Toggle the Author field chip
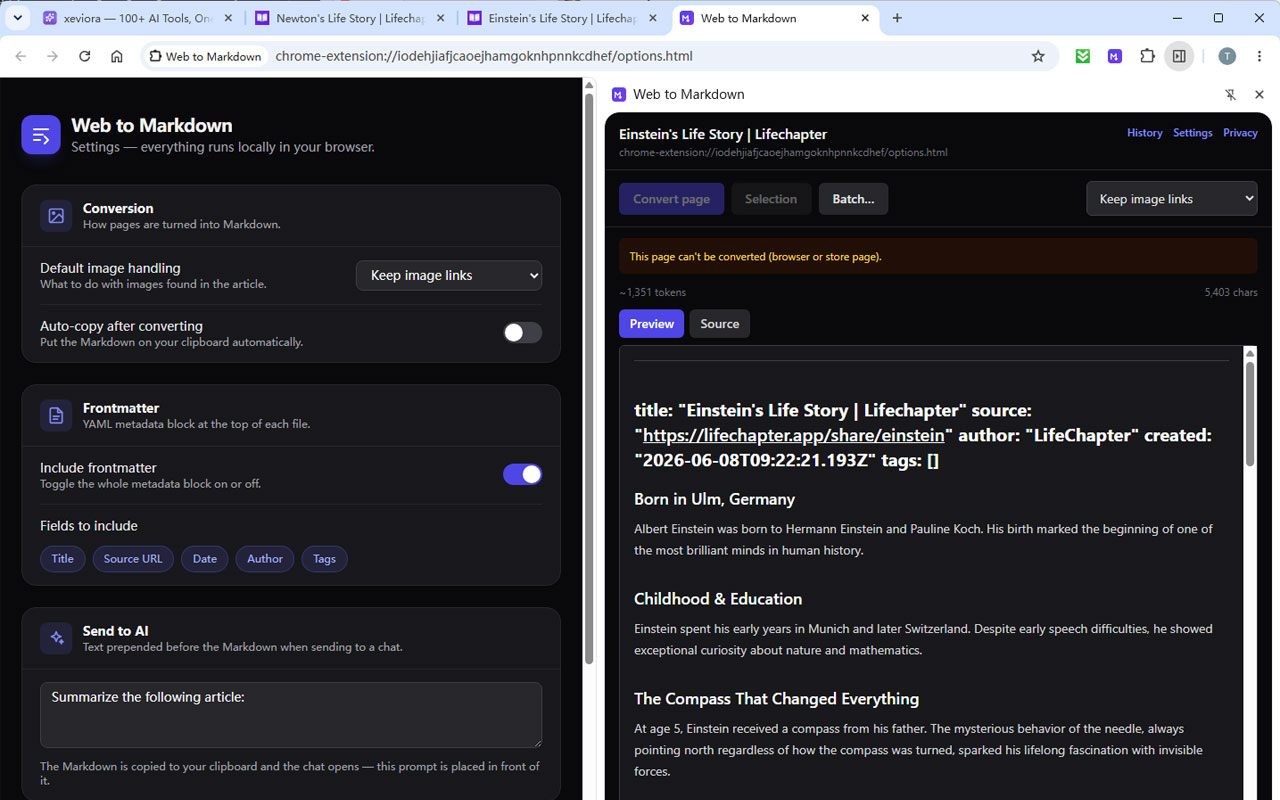The width and height of the screenshot is (1280, 800). (265, 559)
